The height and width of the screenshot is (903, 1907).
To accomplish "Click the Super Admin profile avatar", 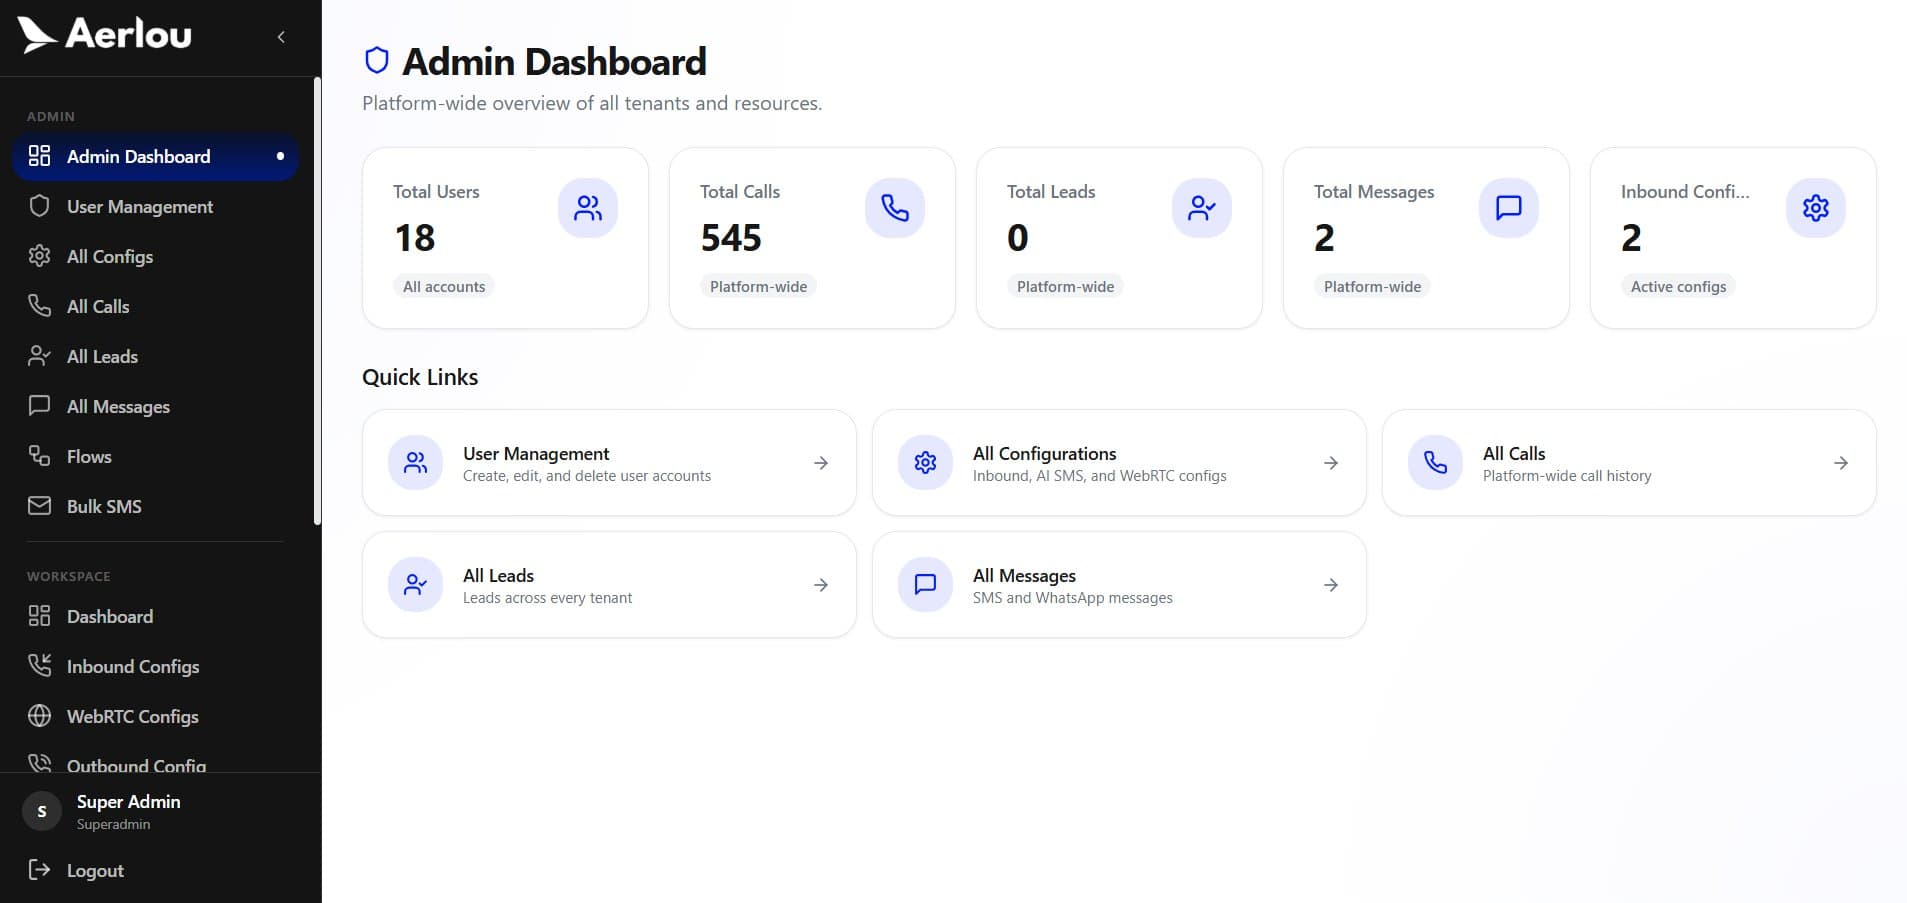I will pos(42,812).
